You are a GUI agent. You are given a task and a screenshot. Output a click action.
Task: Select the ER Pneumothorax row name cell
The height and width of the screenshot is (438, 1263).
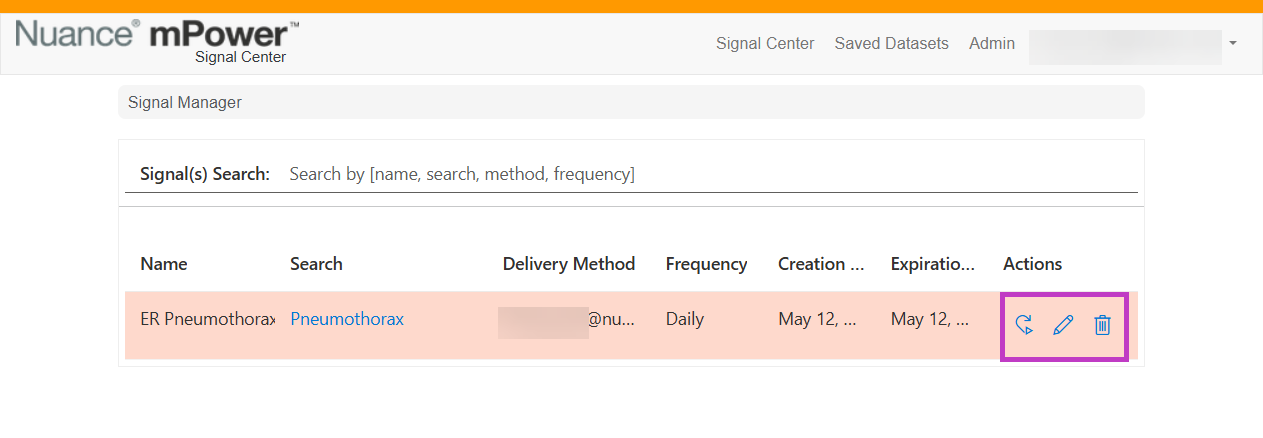click(x=208, y=319)
